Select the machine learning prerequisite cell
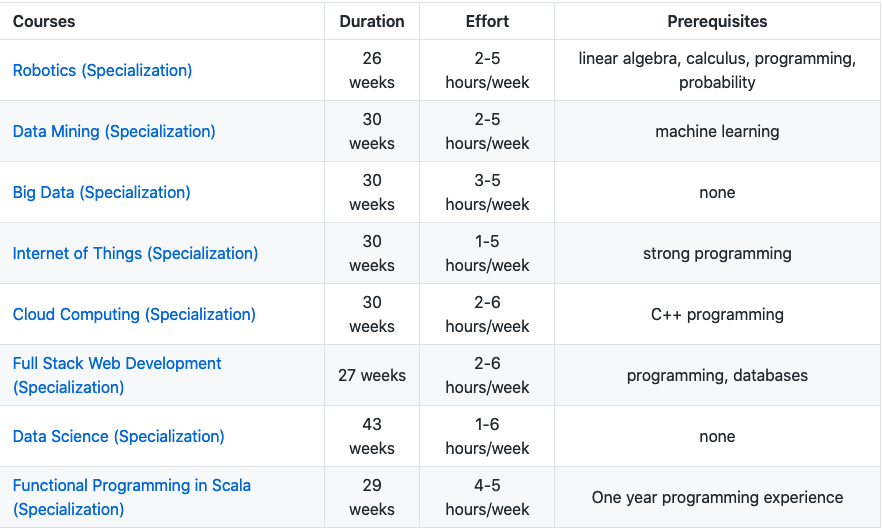 click(717, 131)
